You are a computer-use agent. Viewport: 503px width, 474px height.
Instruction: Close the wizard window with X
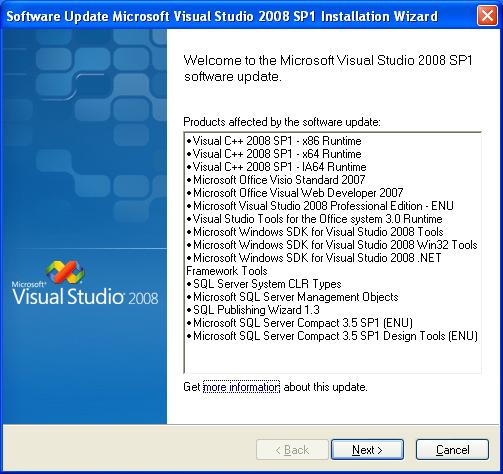pyautogui.click(x=487, y=16)
